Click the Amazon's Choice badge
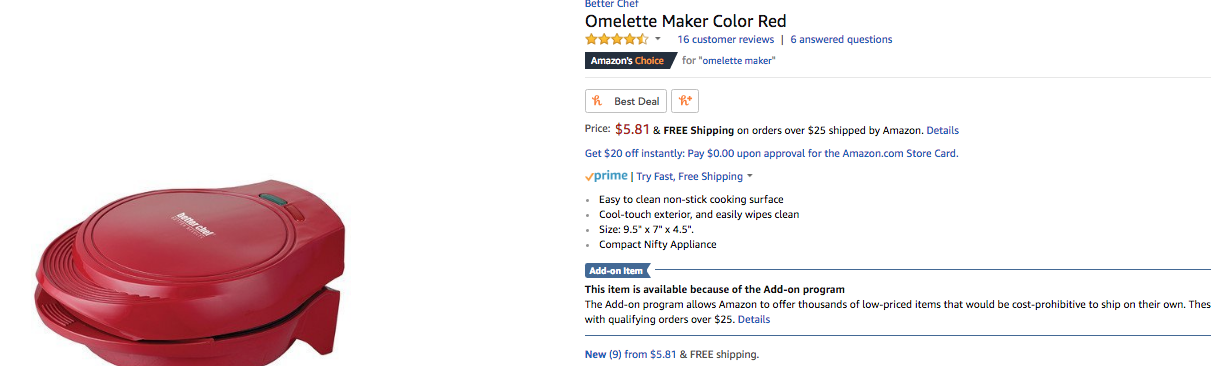The width and height of the screenshot is (1211, 366). [627, 61]
